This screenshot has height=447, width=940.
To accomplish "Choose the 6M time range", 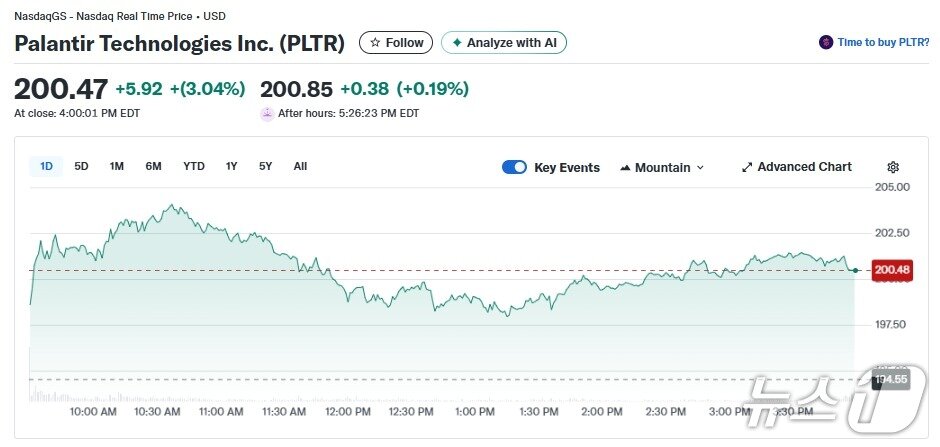I will tap(153, 166).
